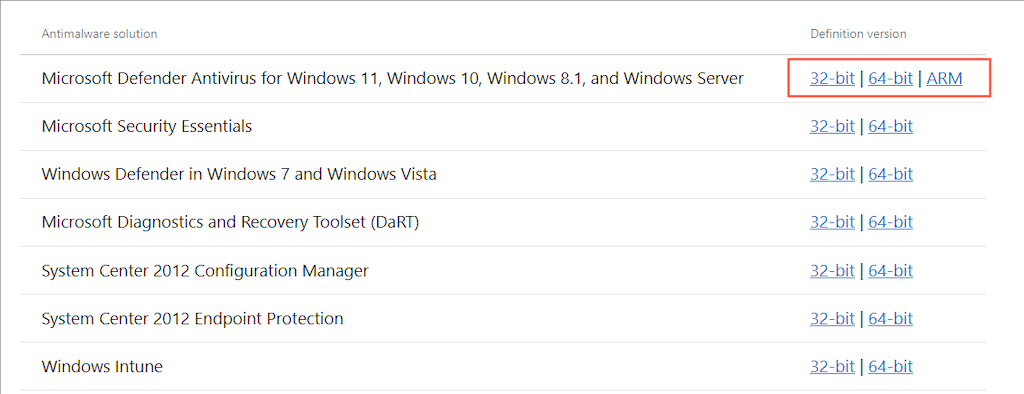Screen dimensions: 1024x394
Task: Get 32-bit definitions for Configuration Manager 2012
Action: coord(832,271)
